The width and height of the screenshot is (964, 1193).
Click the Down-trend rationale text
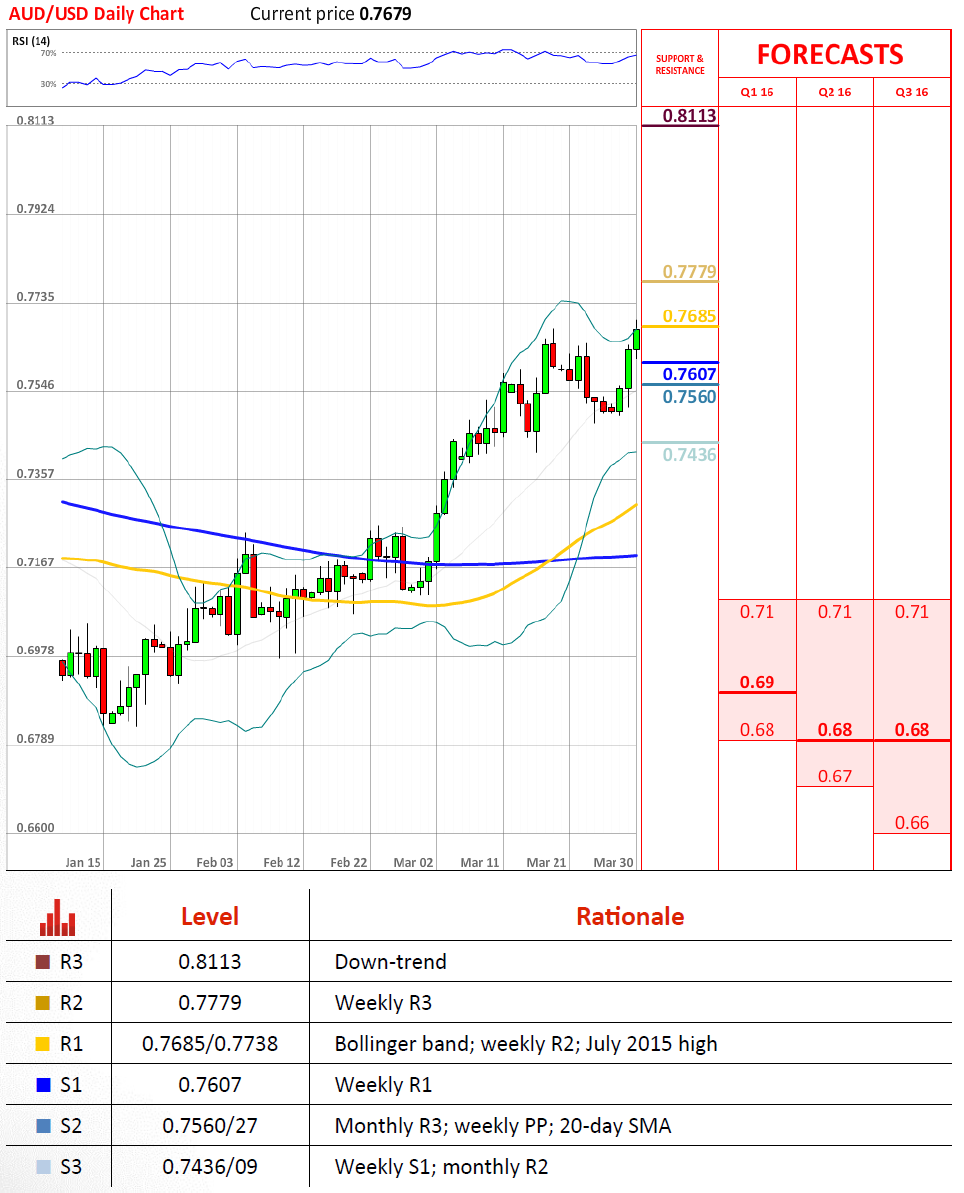click(x=390, y=962)
